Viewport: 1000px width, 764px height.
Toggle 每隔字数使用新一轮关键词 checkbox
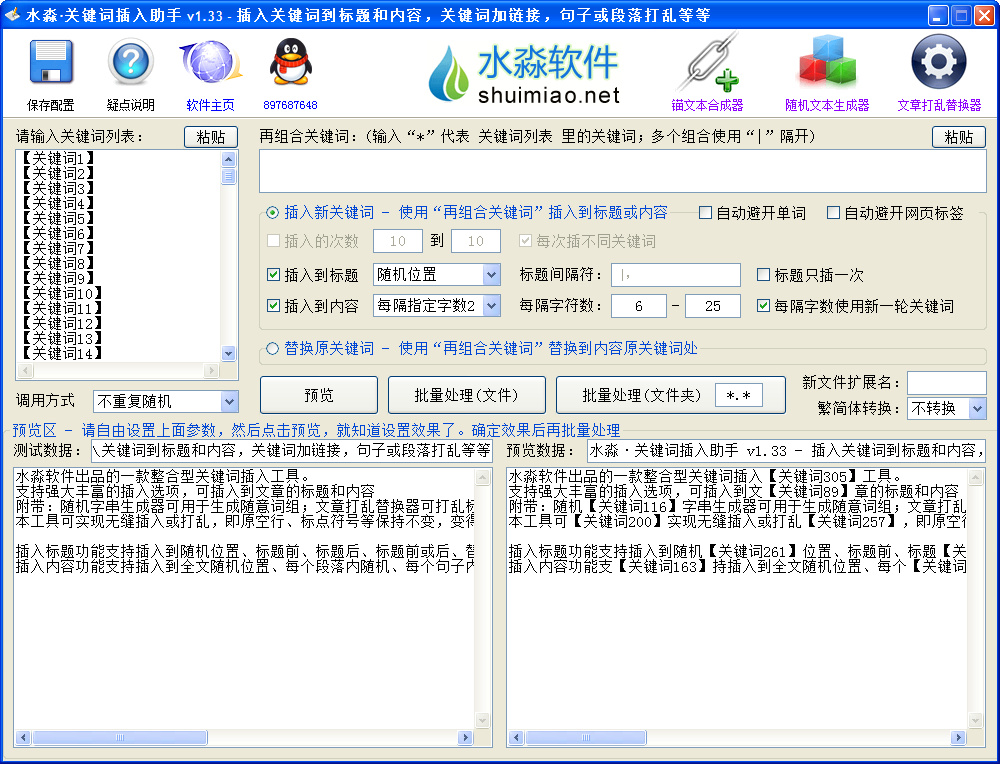pos(763,306)
